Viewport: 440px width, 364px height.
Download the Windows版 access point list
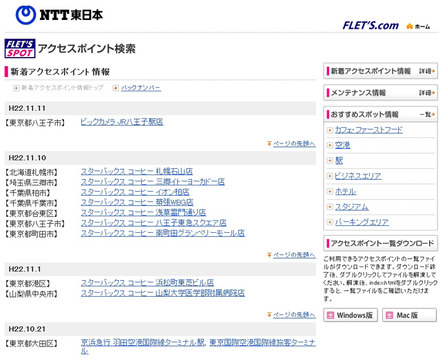(x=350, y=315)
